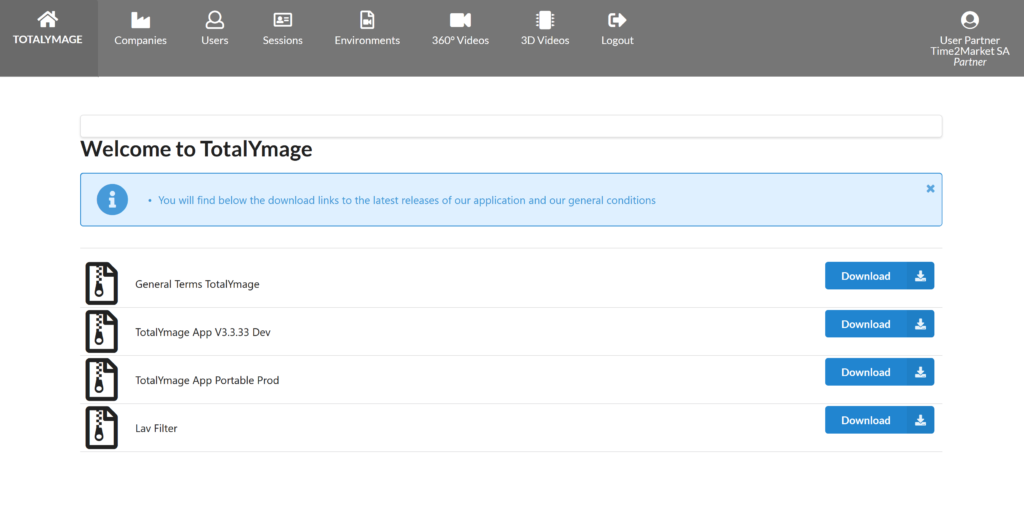Viewport: 1024px width, 516px height.
Task: Download TotalYmage App V3.3.33 Dev
Action: click(879, 324)
